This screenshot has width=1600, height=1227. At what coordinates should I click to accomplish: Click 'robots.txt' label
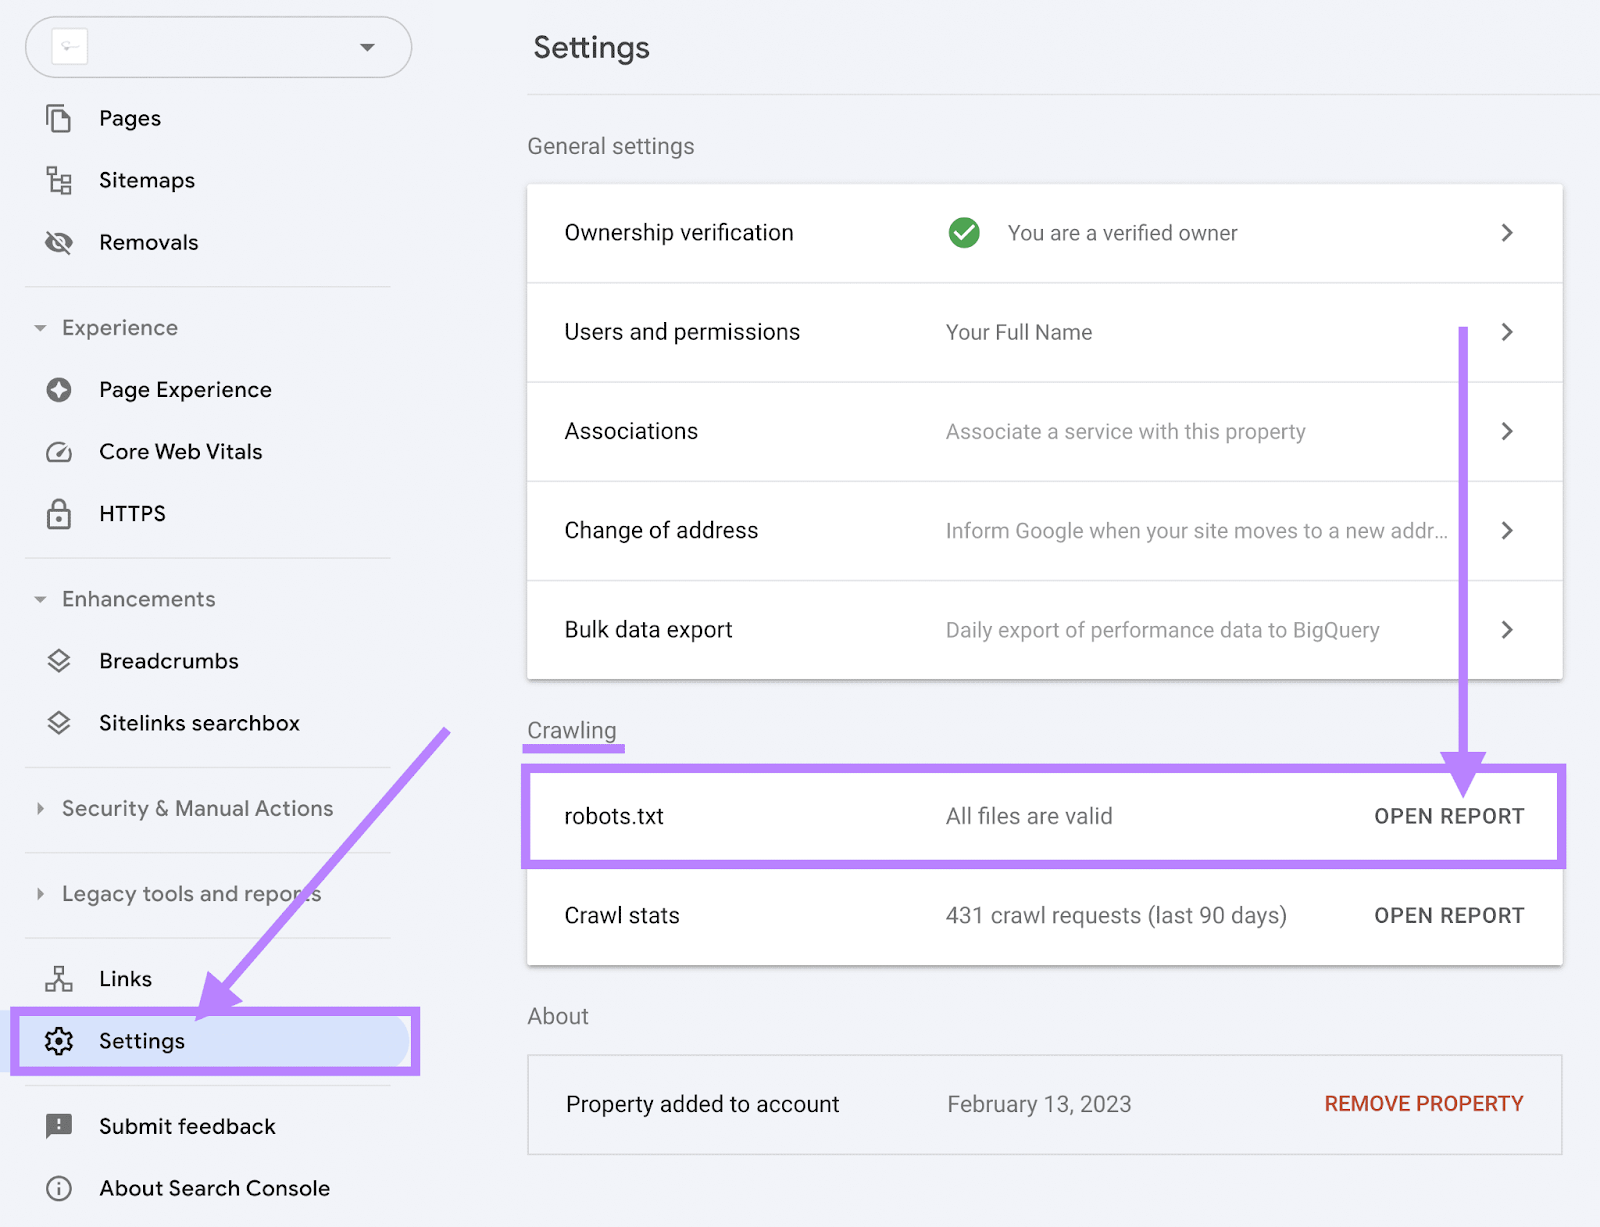[614, 816]
